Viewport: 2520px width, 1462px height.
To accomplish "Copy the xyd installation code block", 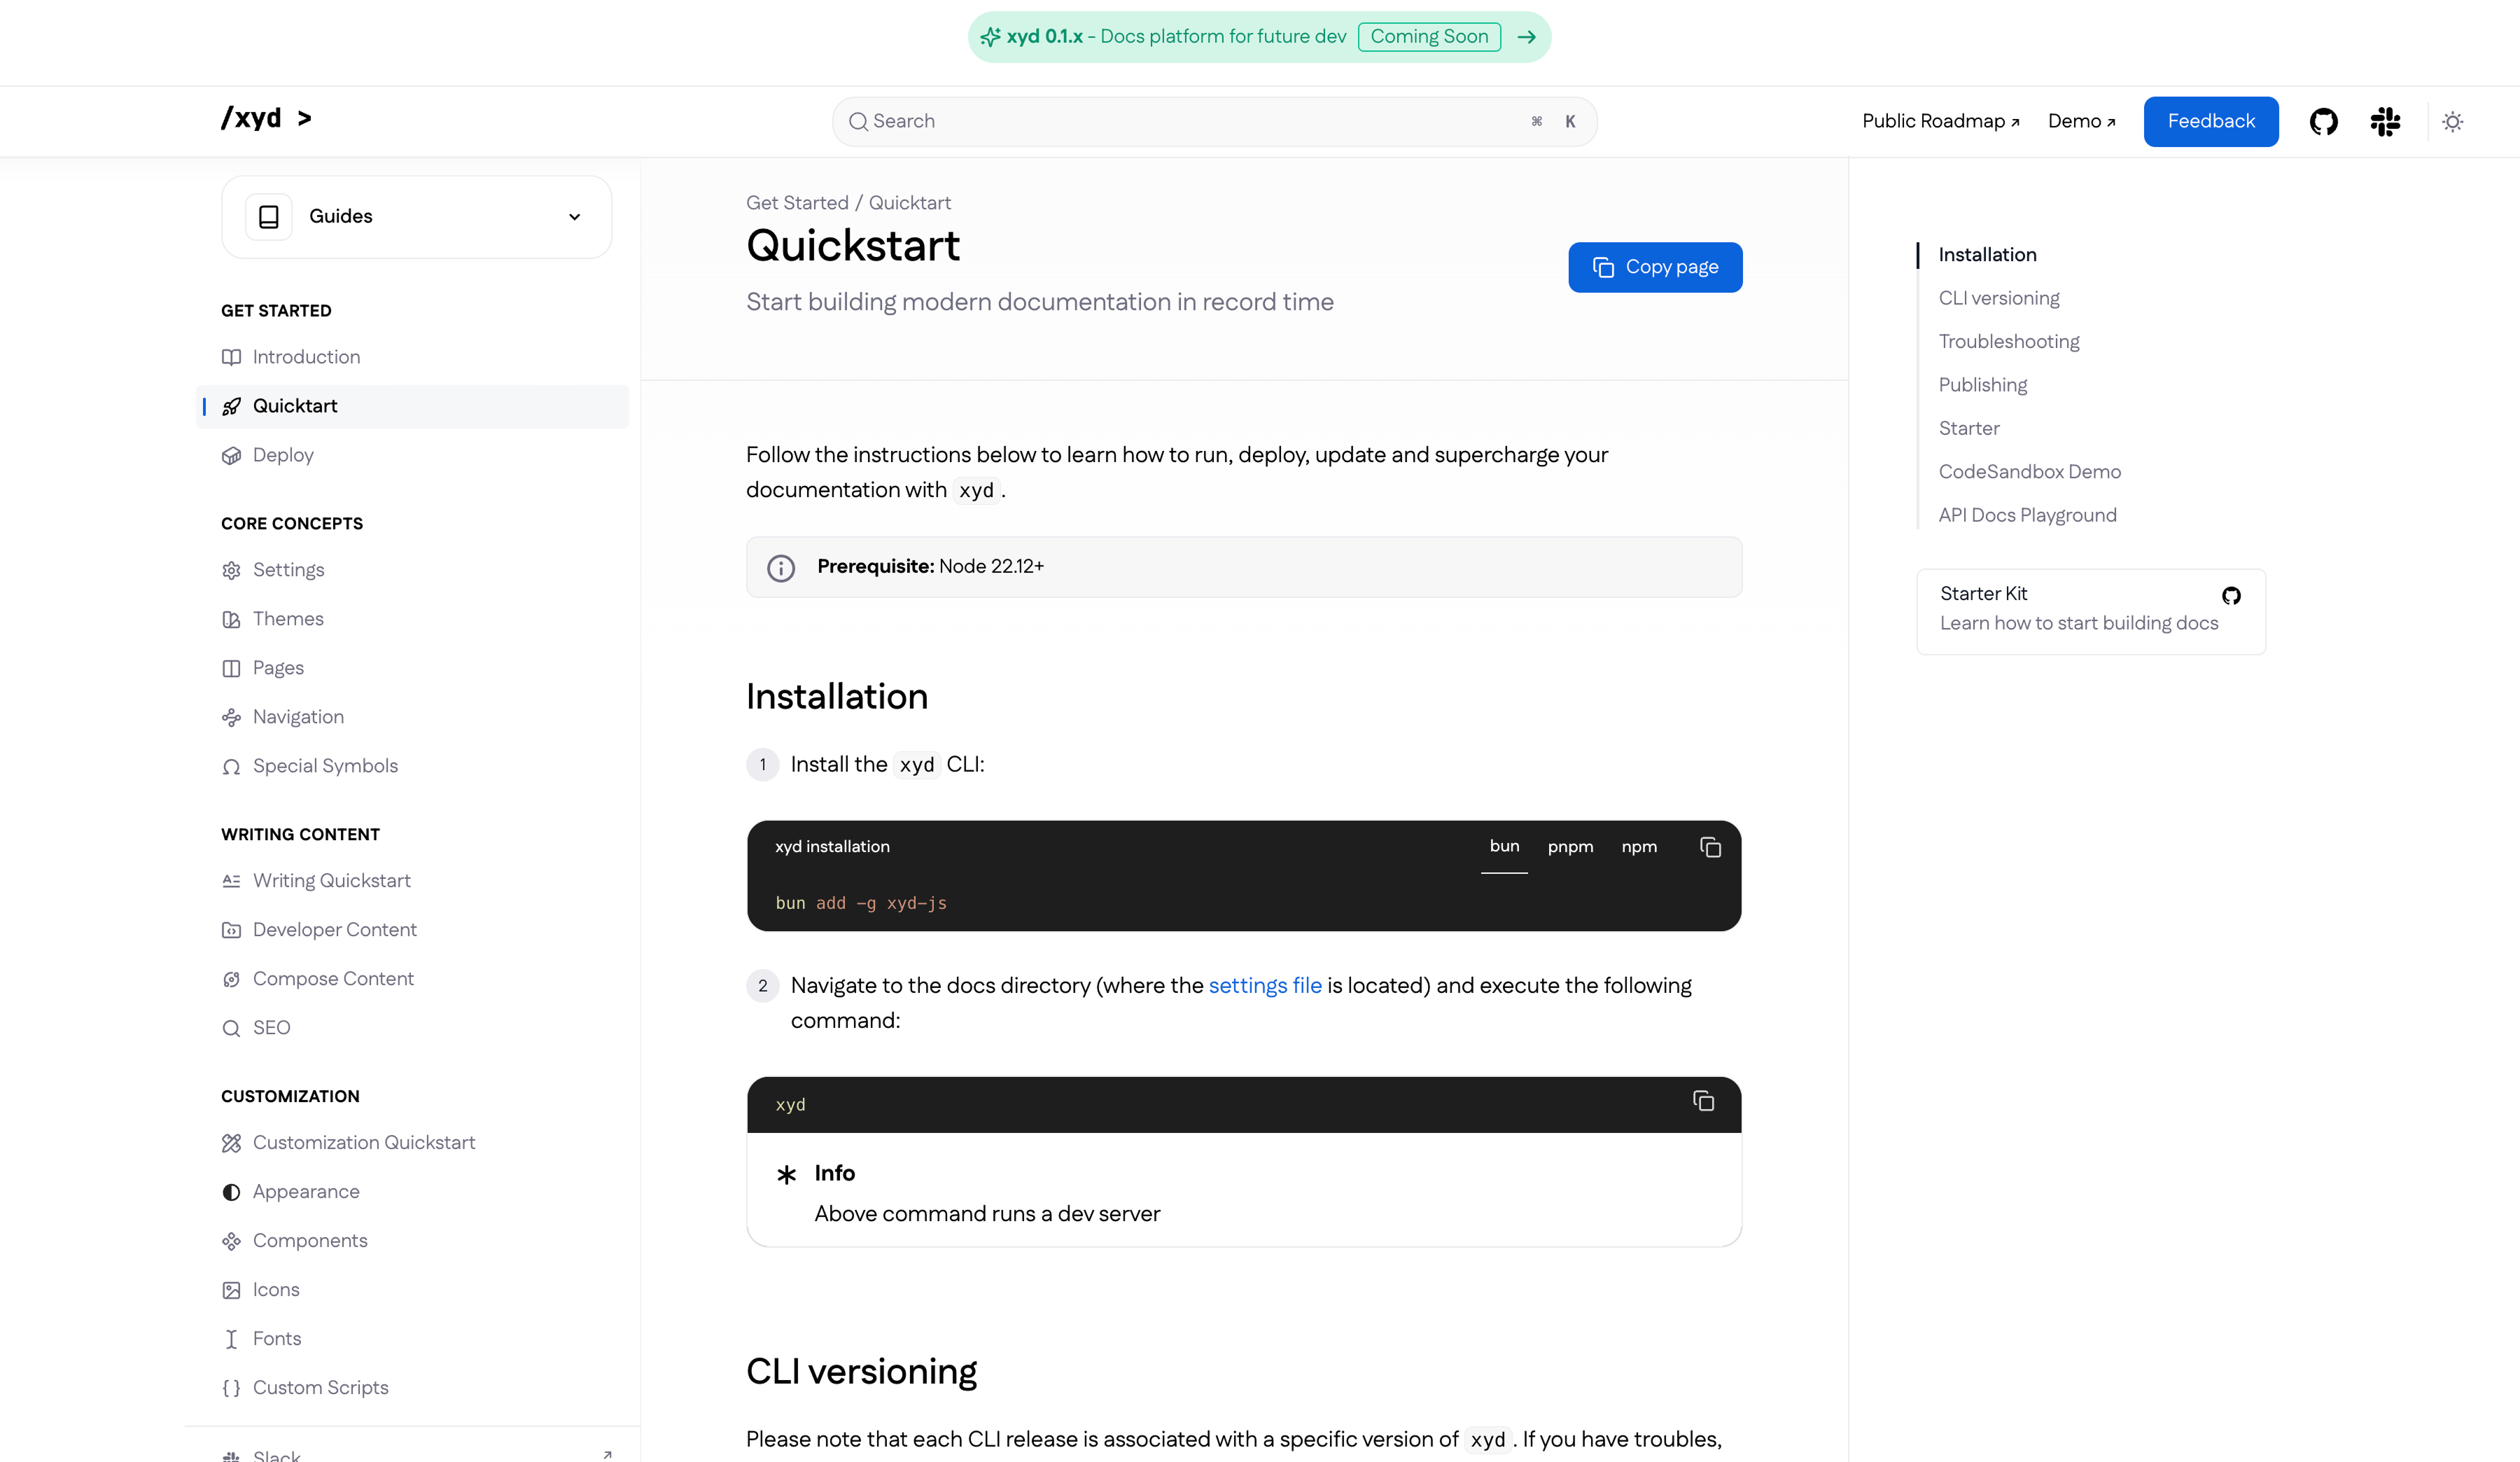I will click(1710, 848).
